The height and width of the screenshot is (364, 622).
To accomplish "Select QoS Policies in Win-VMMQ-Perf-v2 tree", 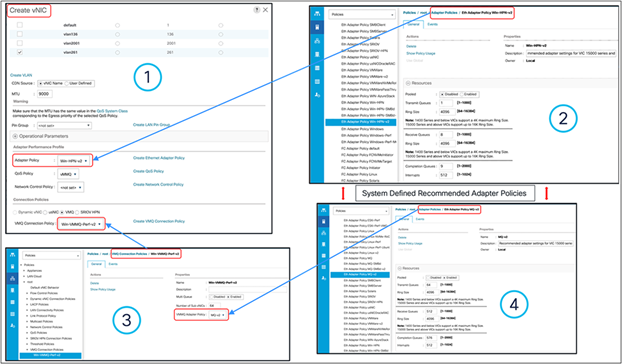I will [x=39, y=333].
